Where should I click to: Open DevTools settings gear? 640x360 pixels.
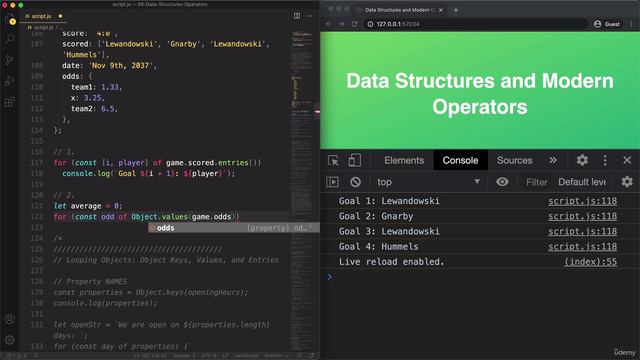coord(582,160)
